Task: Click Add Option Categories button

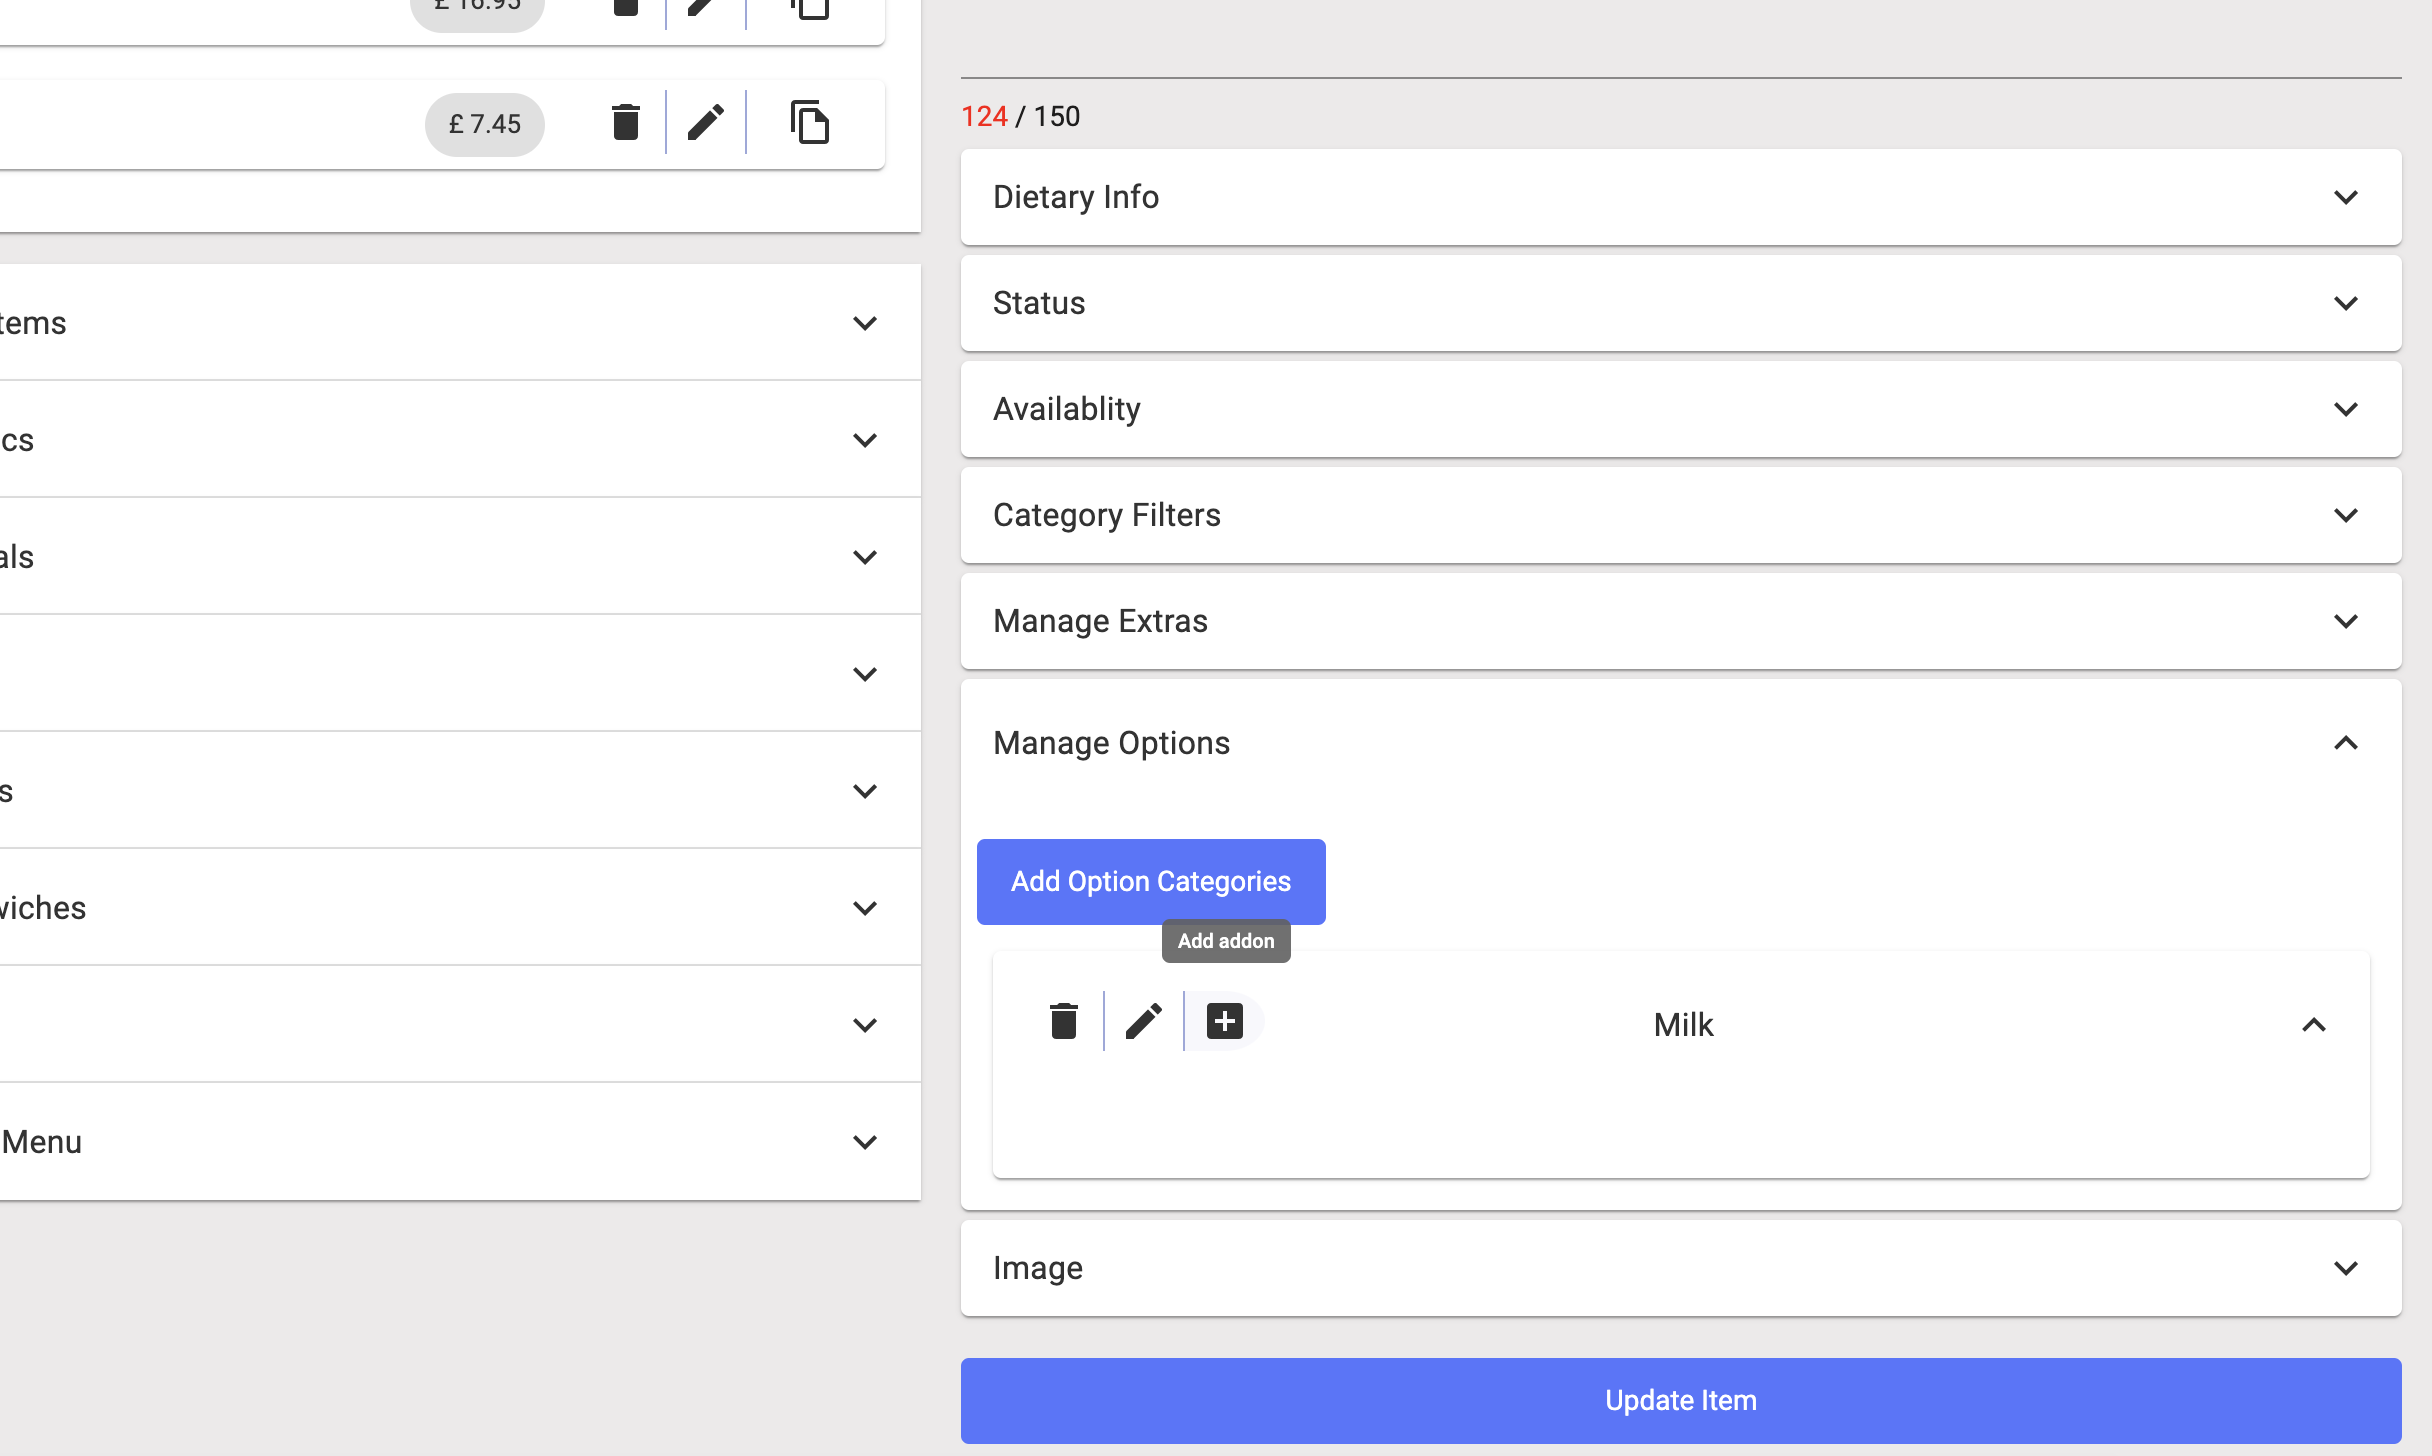Action: click(x=1151, y=881)
